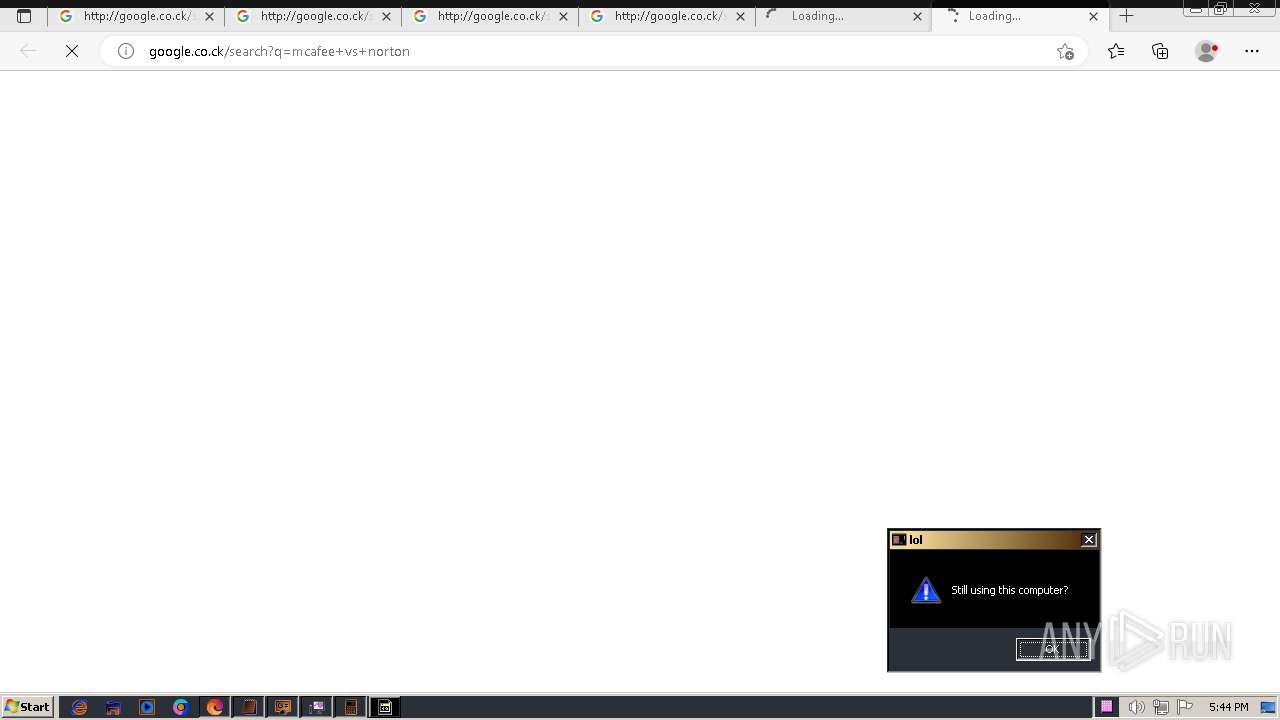Open the Favorites list
Image resolution: width=1280 pixels, height=720 pixels.
(1116, 51)
